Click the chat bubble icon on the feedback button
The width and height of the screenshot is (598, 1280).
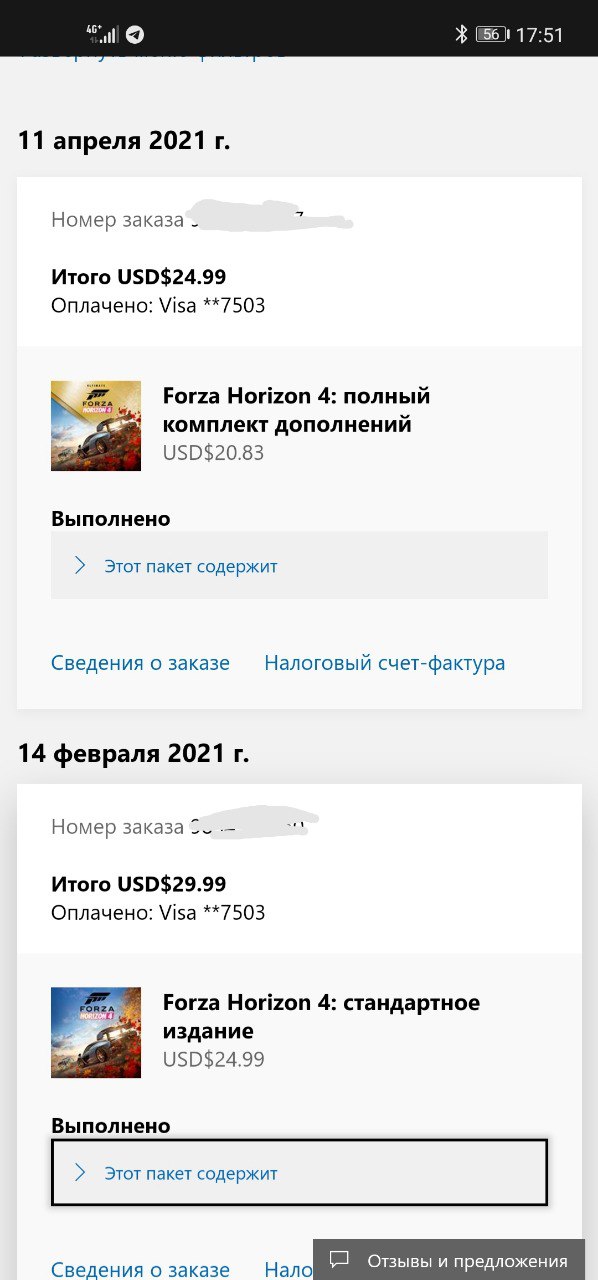(x=340, y=1260)
